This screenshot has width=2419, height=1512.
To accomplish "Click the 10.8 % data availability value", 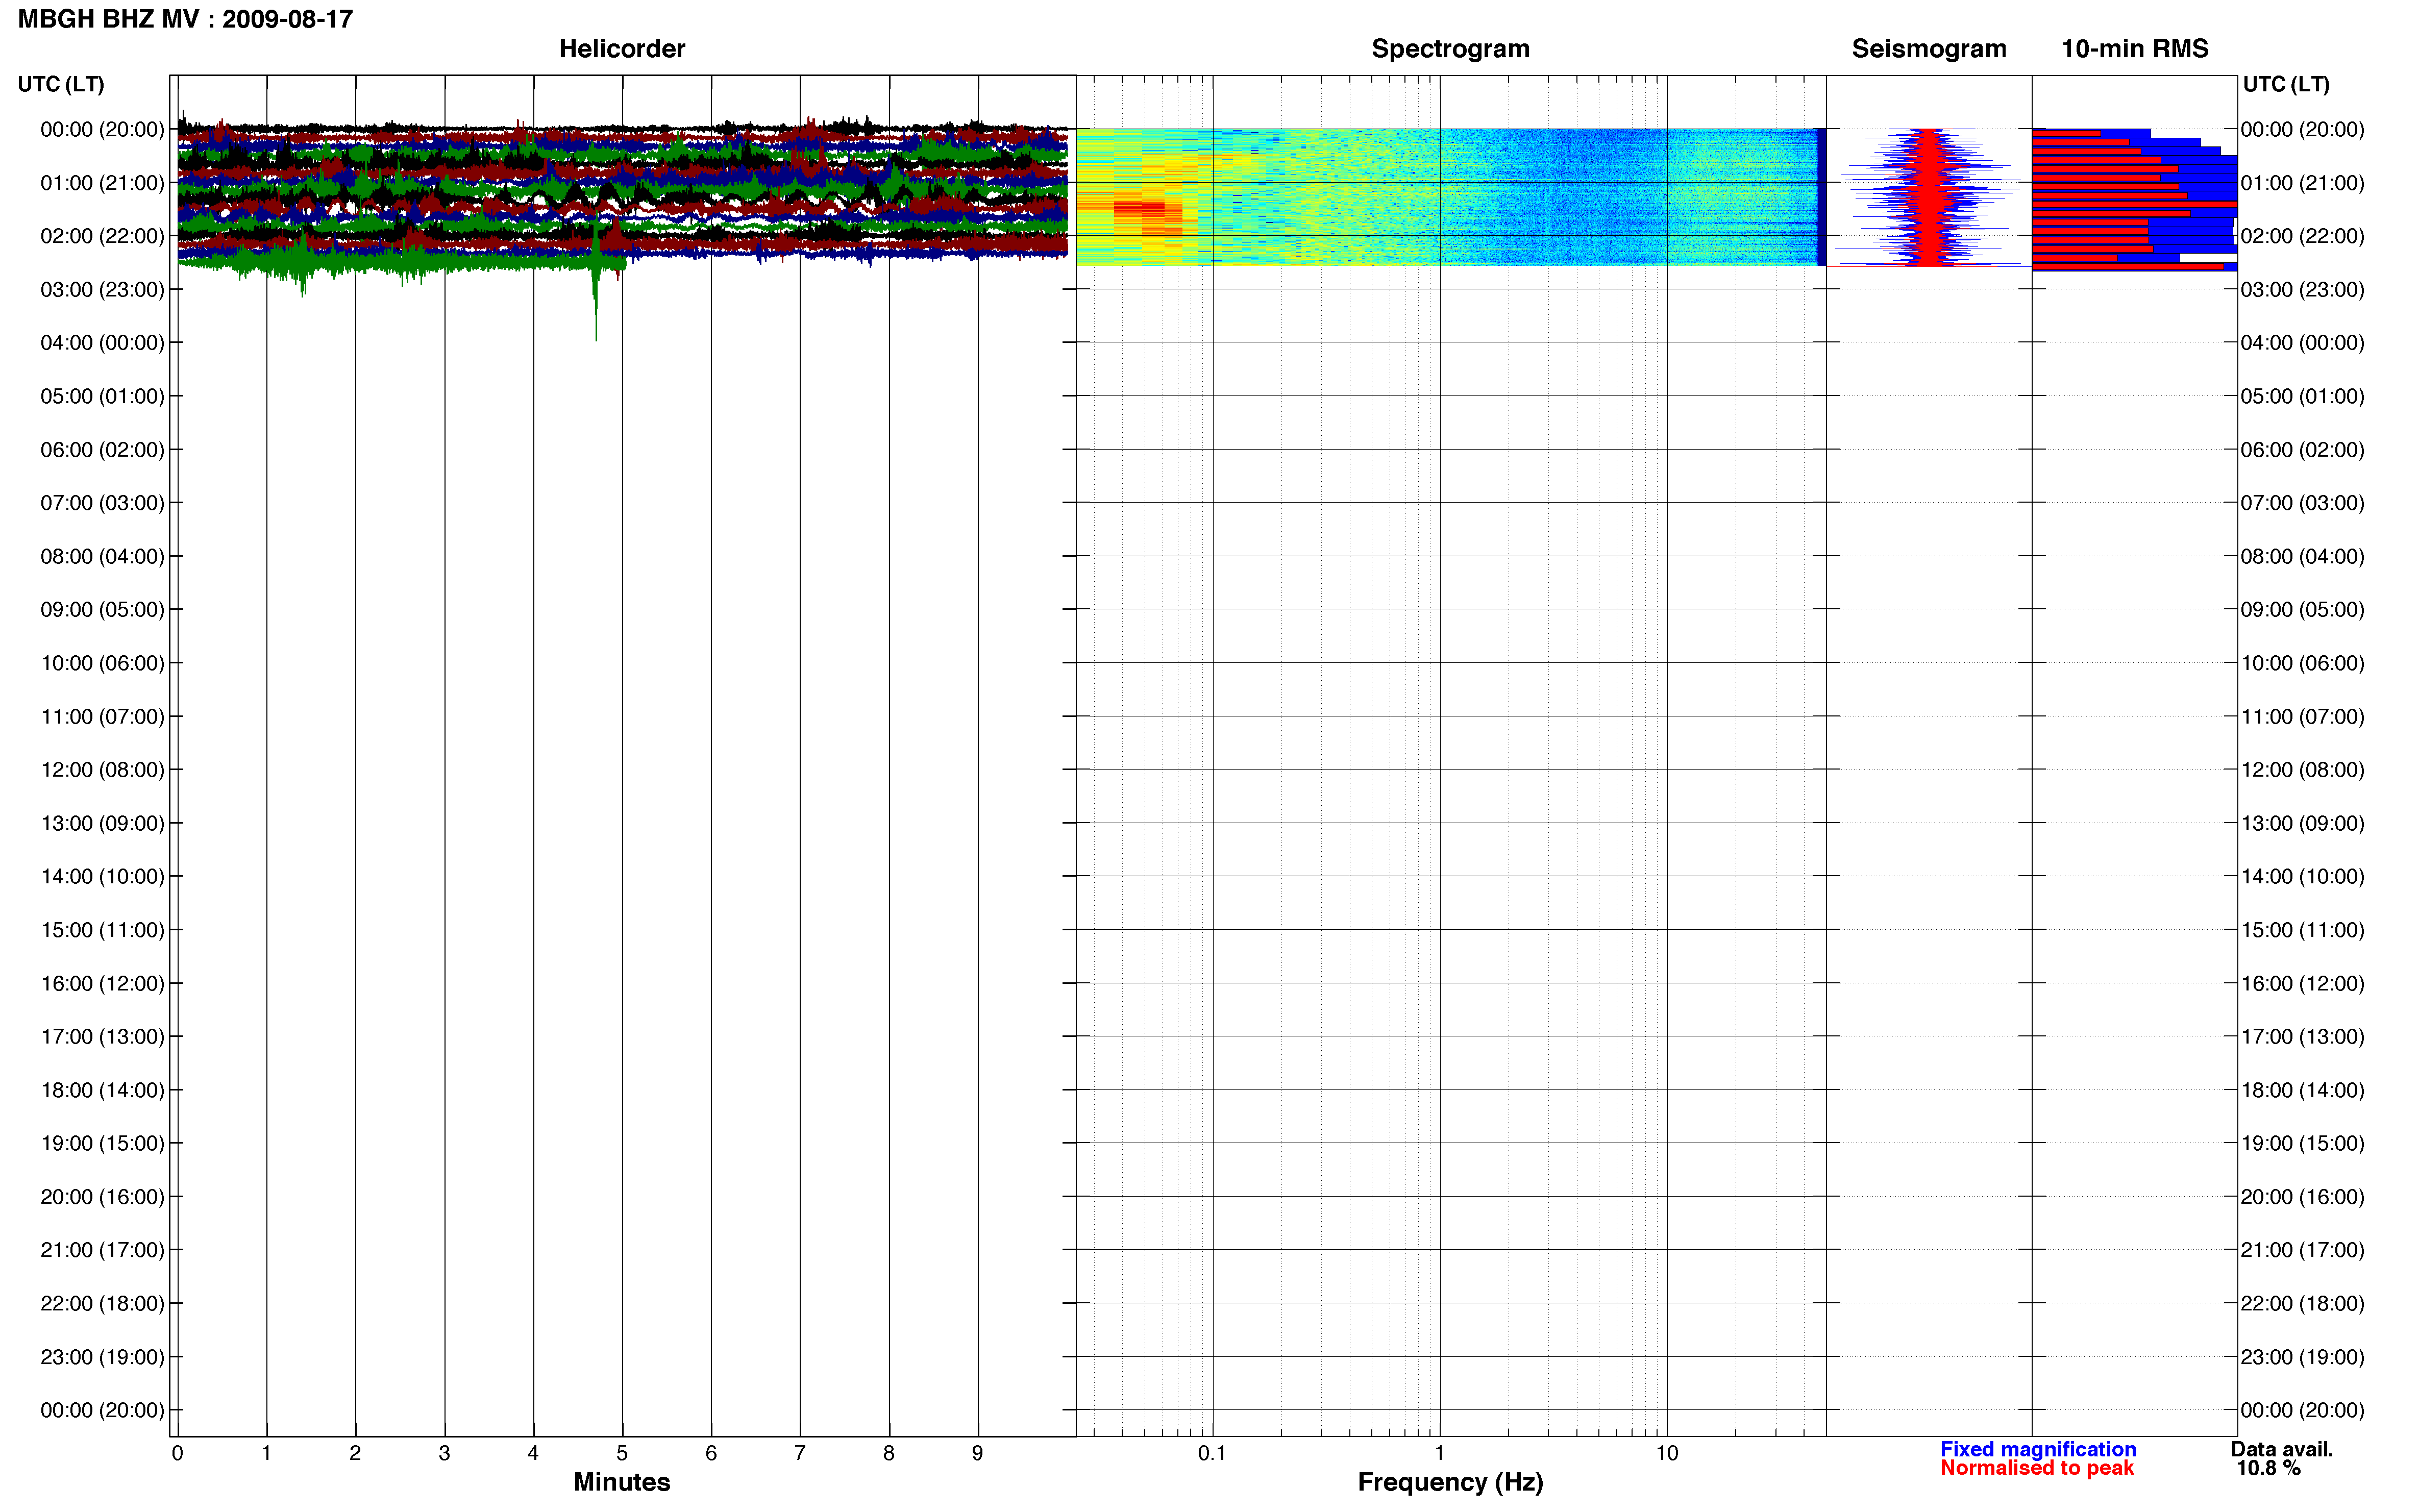I will tap(2268, 1468).
